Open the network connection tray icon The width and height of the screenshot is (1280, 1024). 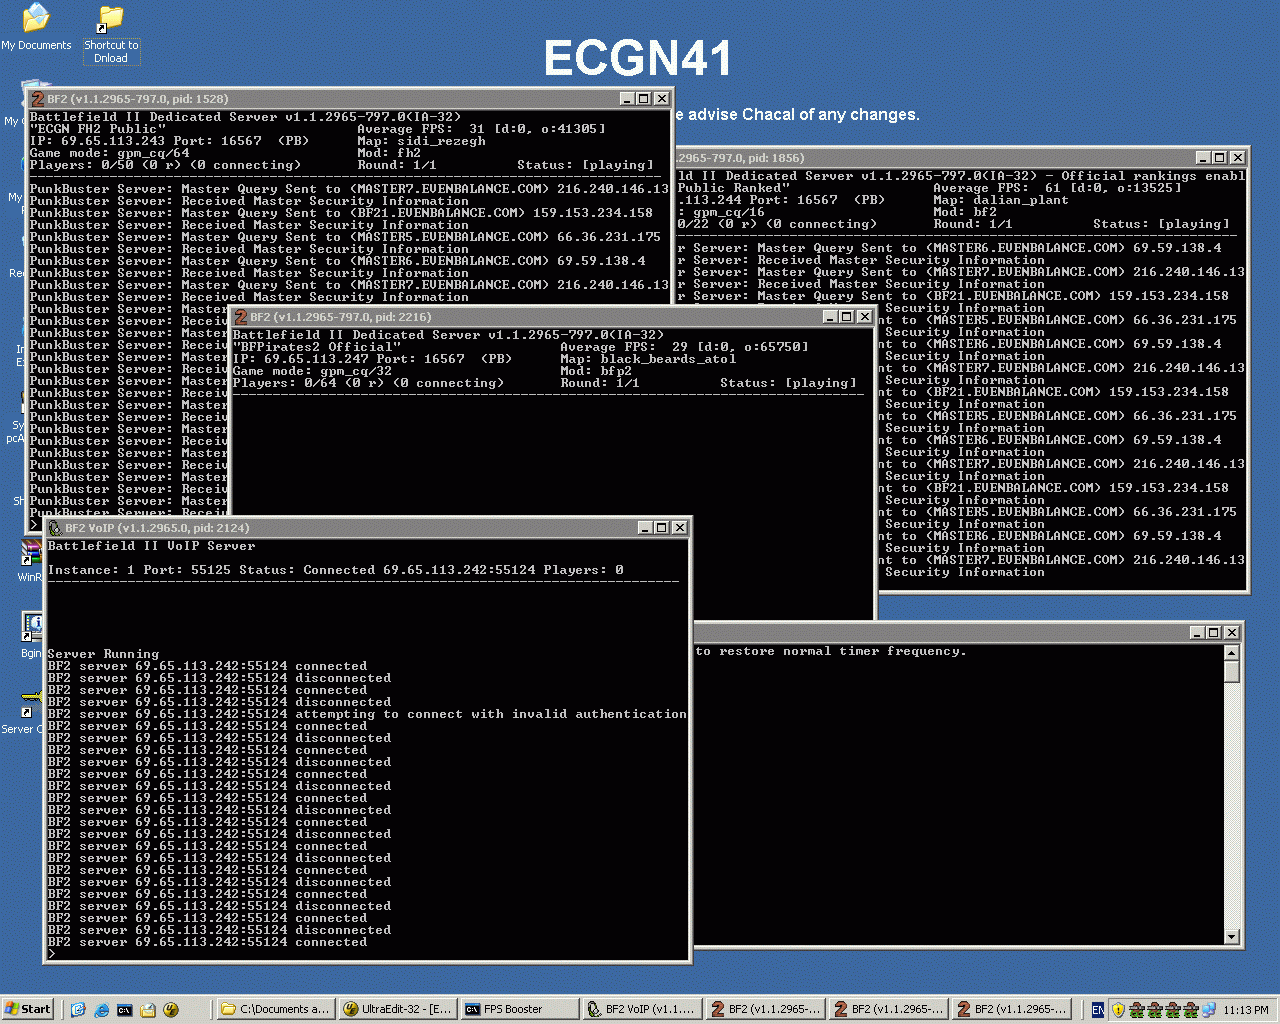pos(1209,1010)
